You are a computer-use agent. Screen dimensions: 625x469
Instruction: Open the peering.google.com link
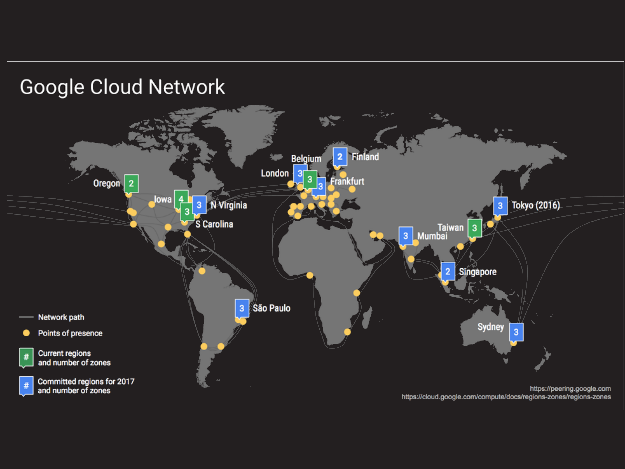pos(570,389)
